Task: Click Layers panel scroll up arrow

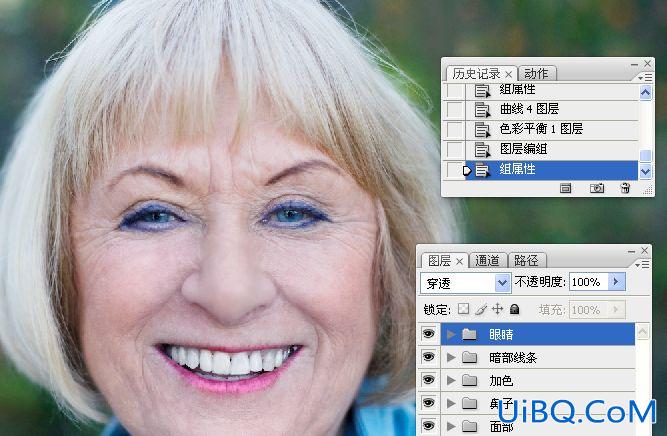Action: [x=643, y=331]
